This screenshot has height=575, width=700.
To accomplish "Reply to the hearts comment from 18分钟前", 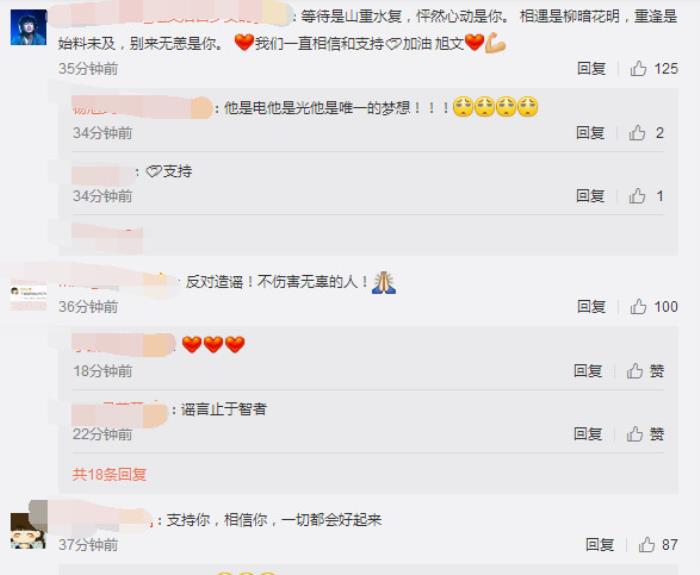I will click(x=588, y=371).
